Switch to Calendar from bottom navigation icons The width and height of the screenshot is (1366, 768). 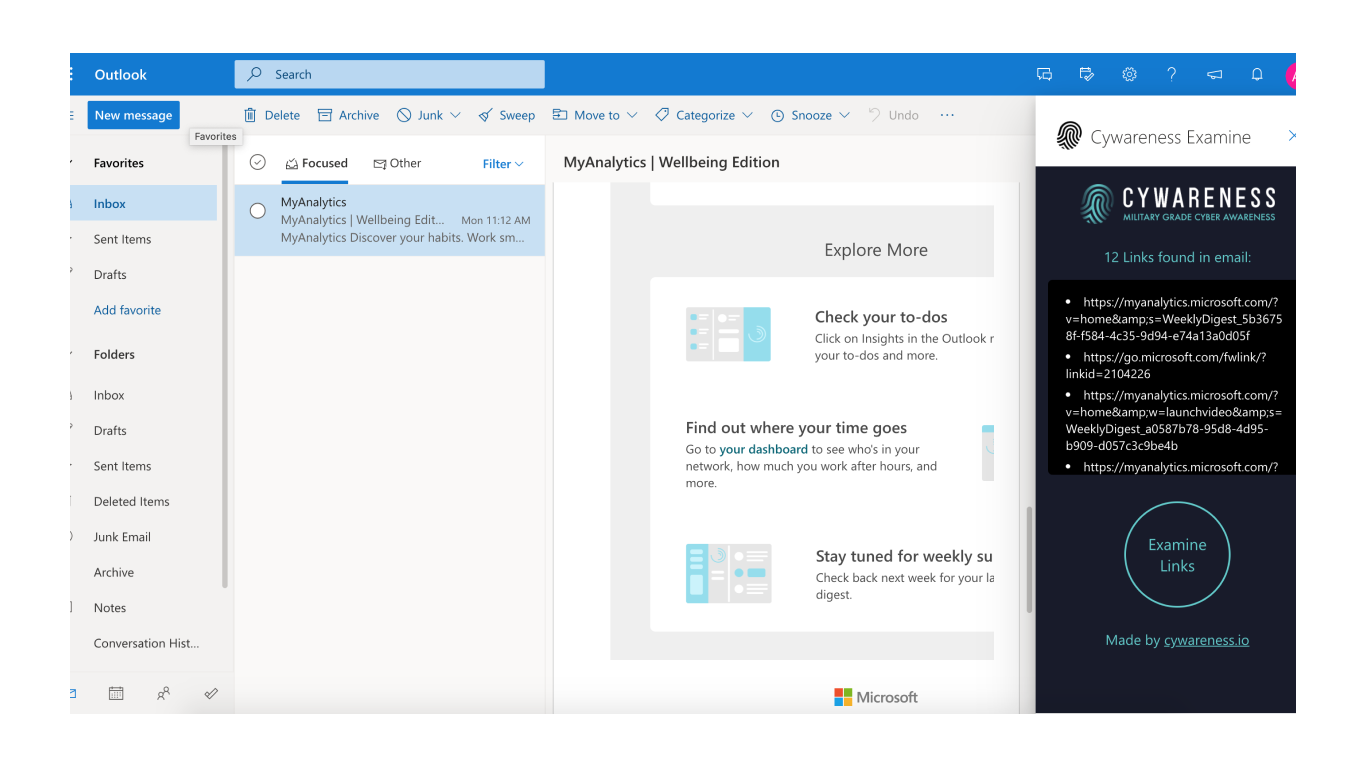coord(116,693)
